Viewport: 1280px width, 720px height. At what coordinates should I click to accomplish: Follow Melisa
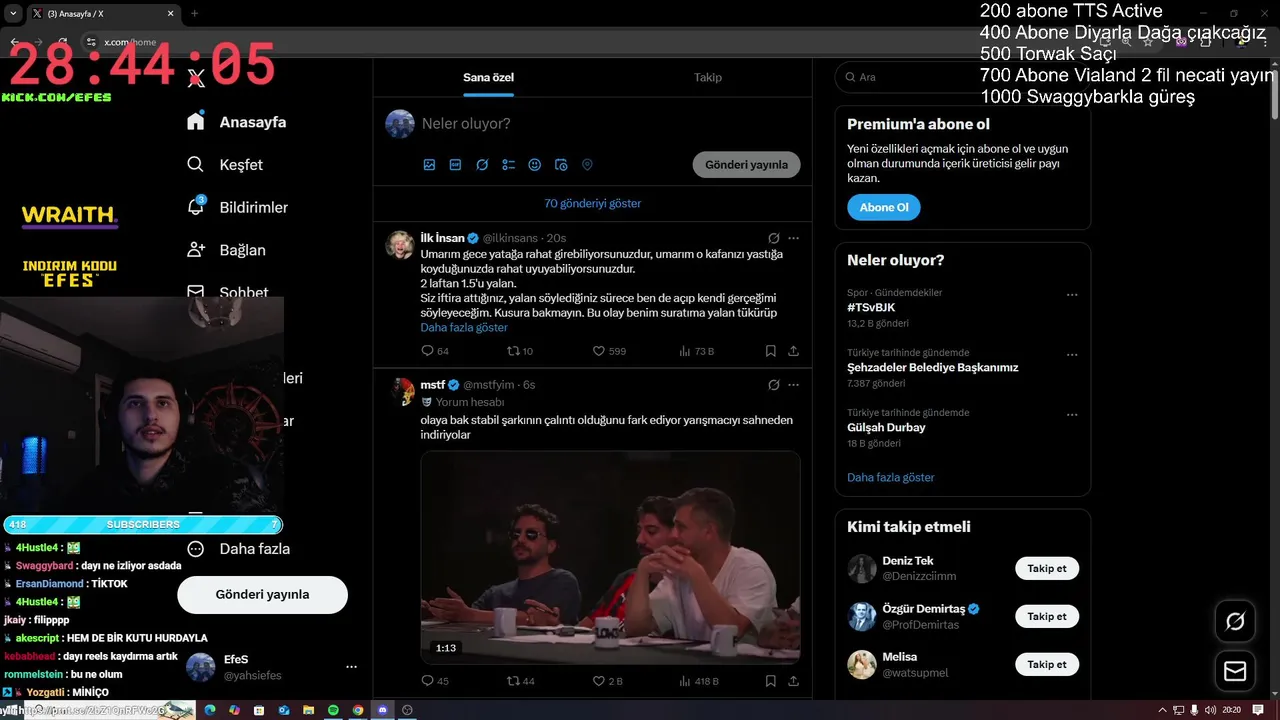click(1047, 665)
